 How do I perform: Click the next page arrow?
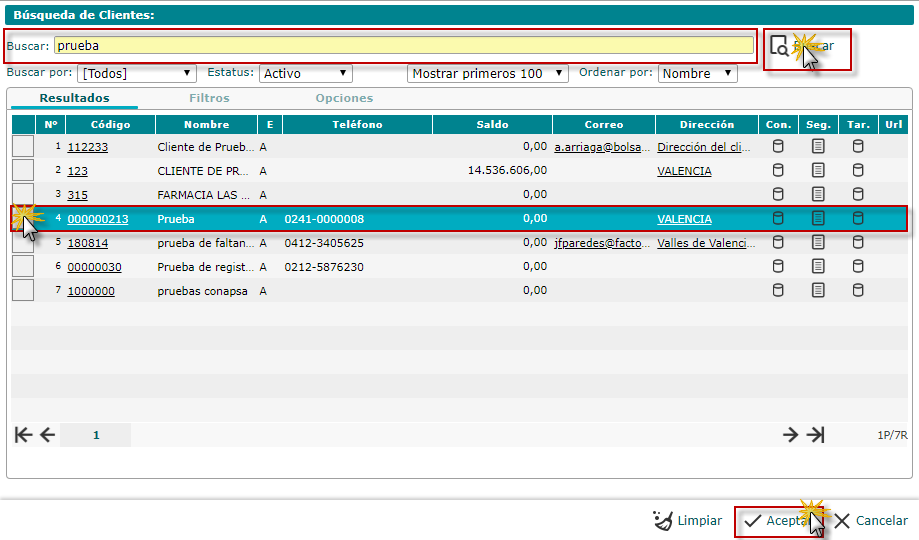790,435
